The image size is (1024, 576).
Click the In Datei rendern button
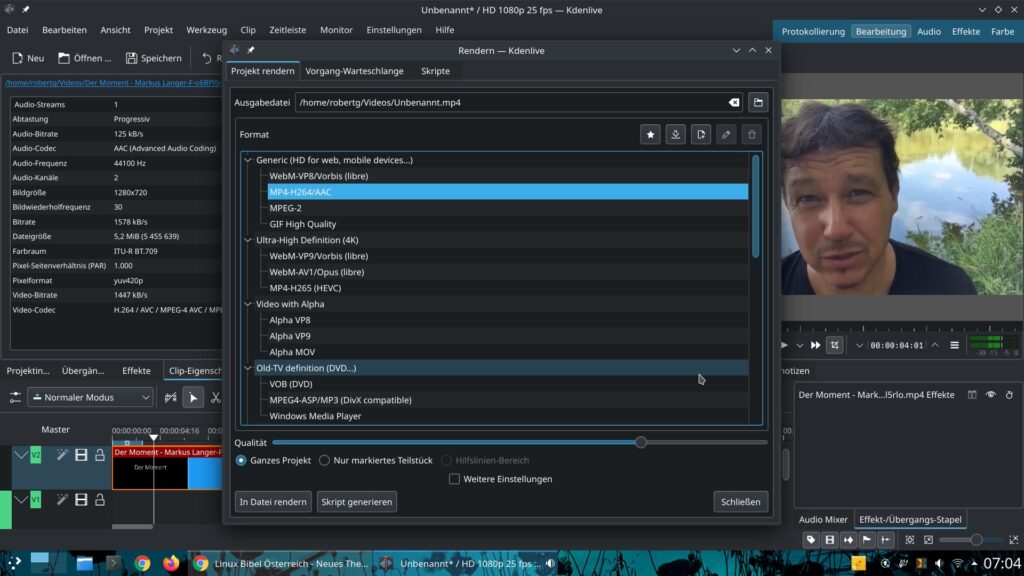[273, 502]
